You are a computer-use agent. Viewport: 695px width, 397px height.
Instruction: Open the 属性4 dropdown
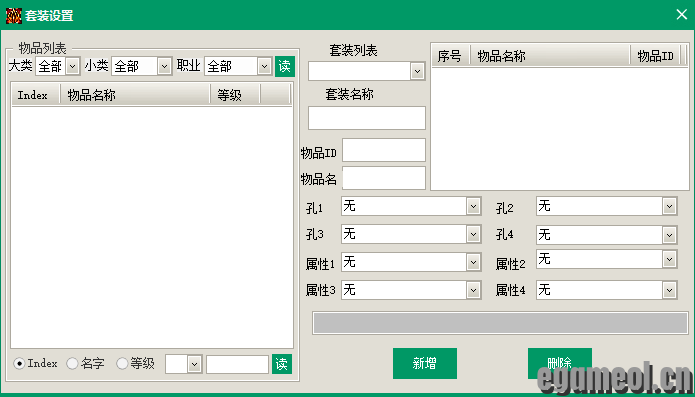click(x=669, y=291)
